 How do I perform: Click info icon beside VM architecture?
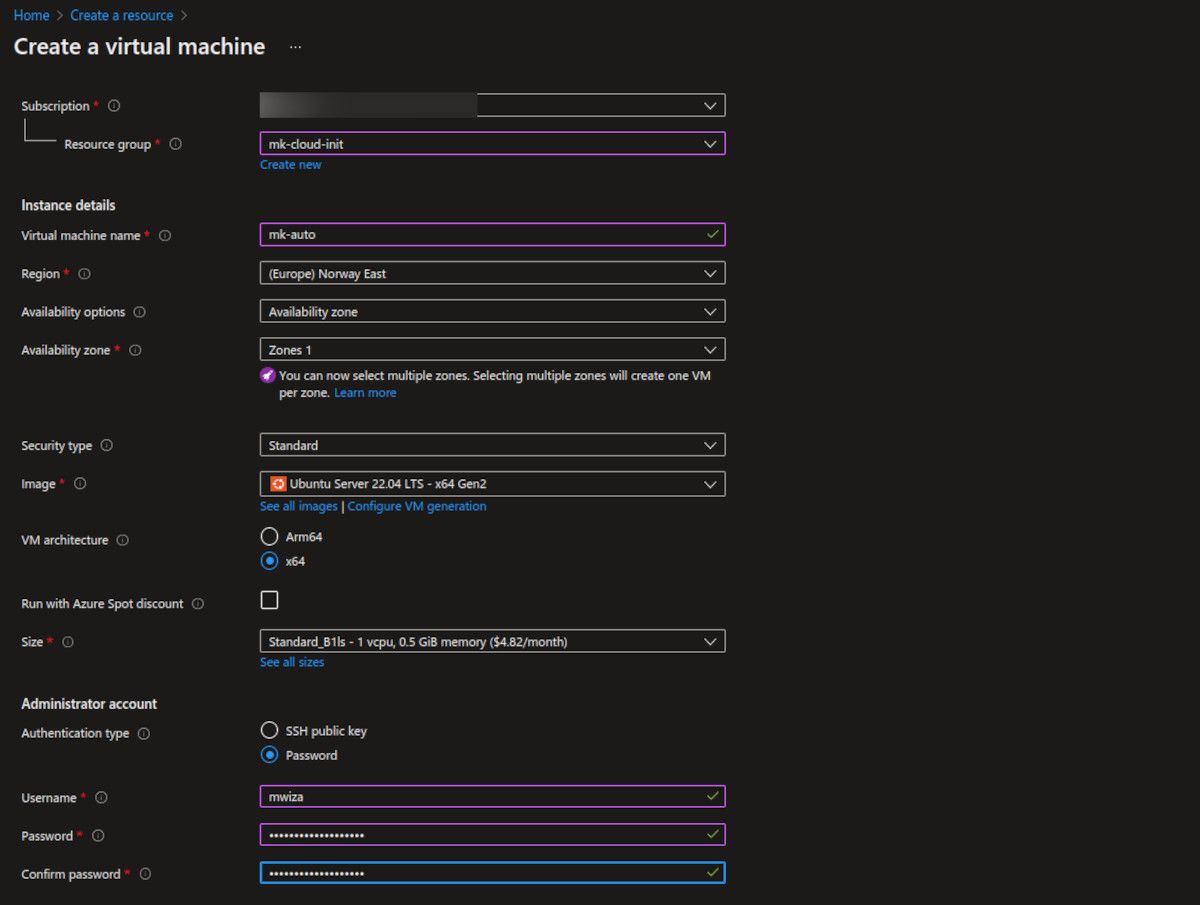point(123,540)
